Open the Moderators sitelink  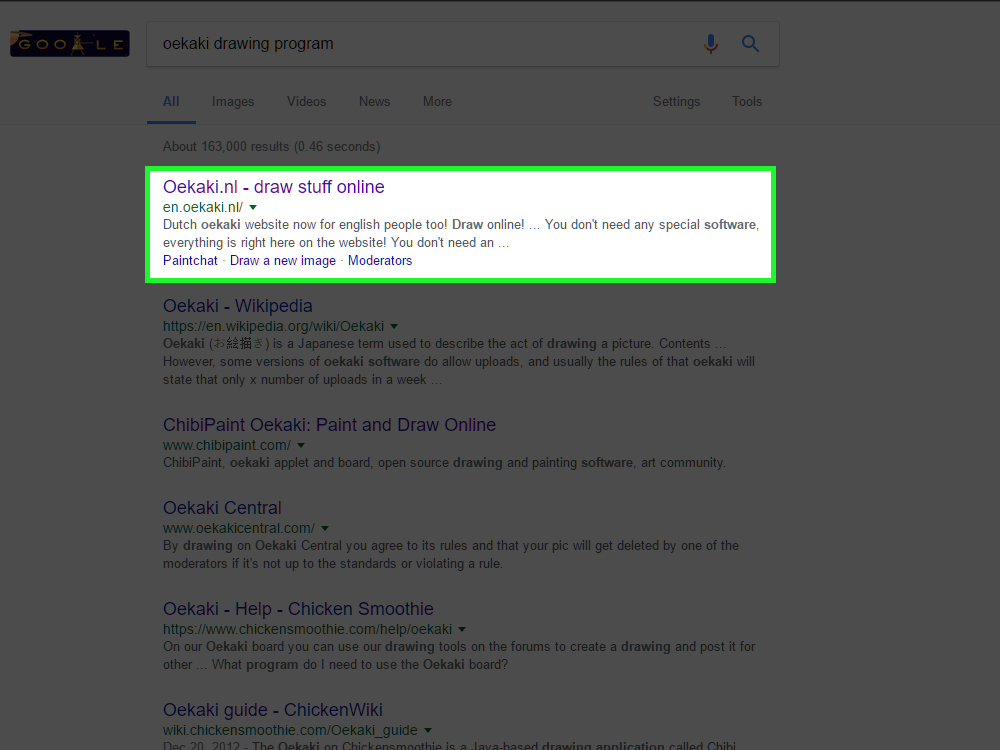[380, 261]
